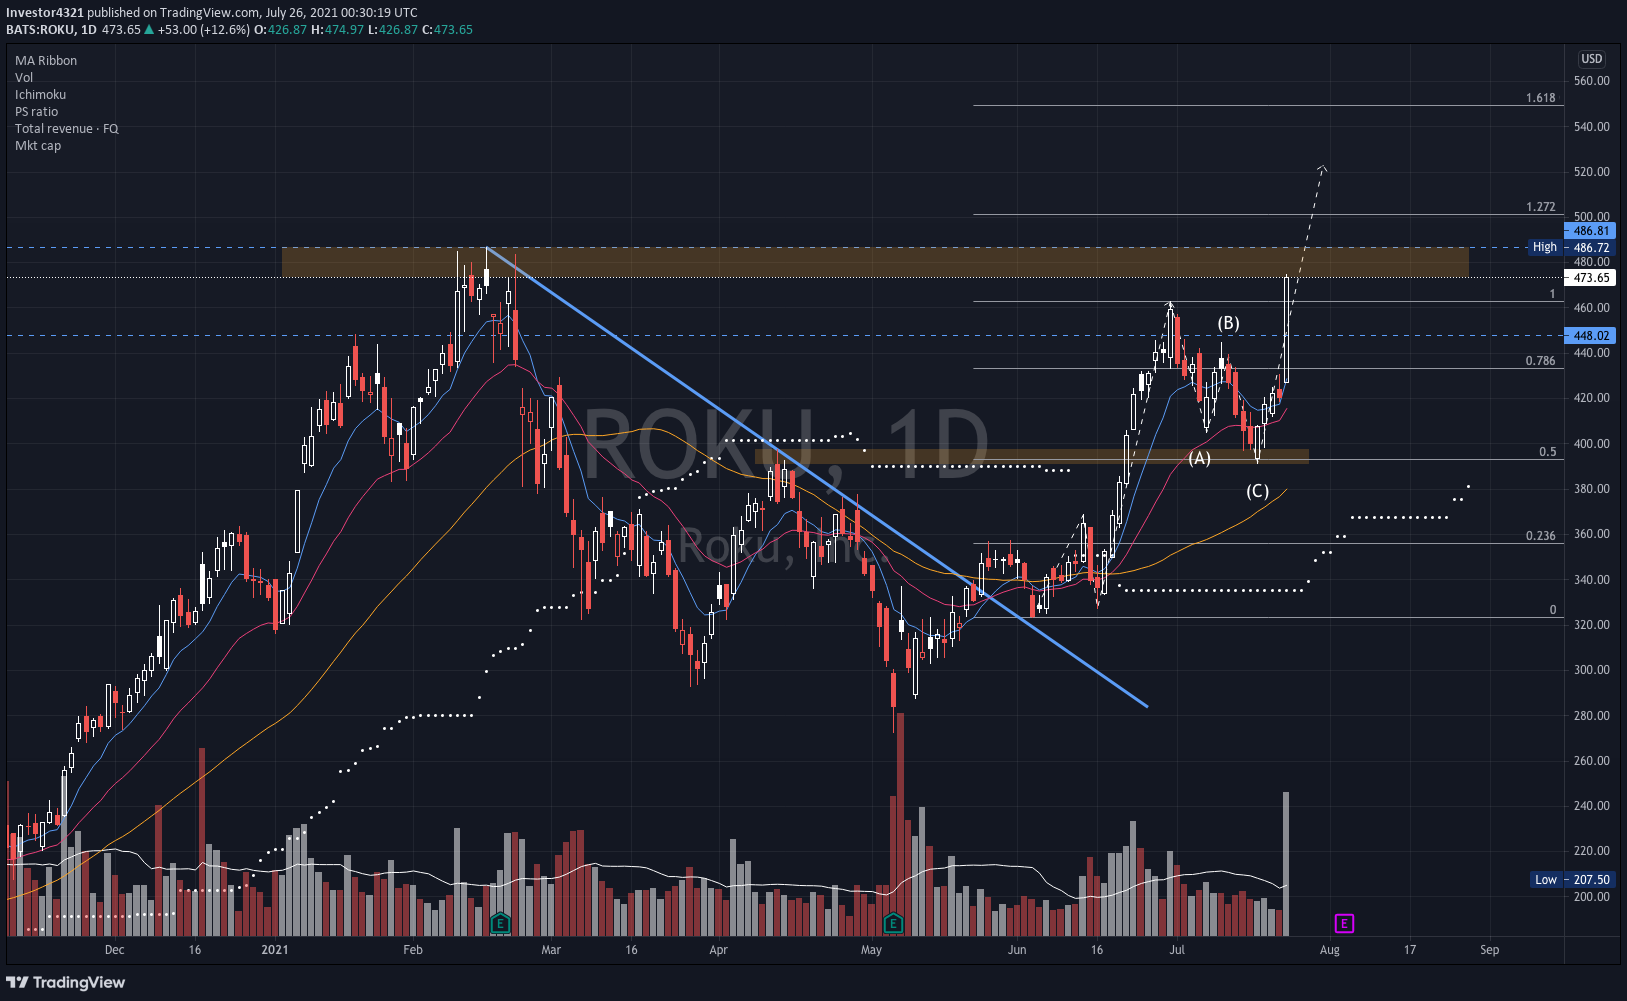Click the 0.786 Fibonacci level label
This screenshot has width=1627, height=1001.
pos(1541,361)
